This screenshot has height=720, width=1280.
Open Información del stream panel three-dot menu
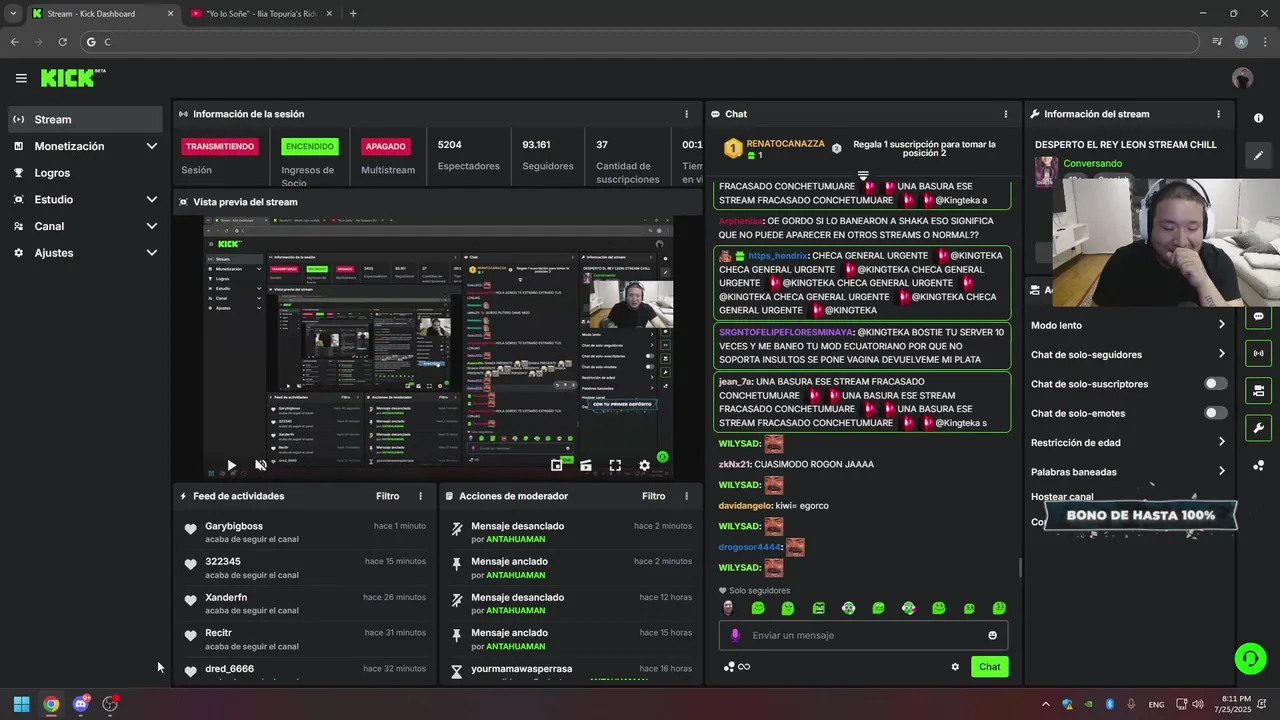[x=1218, y=114]
